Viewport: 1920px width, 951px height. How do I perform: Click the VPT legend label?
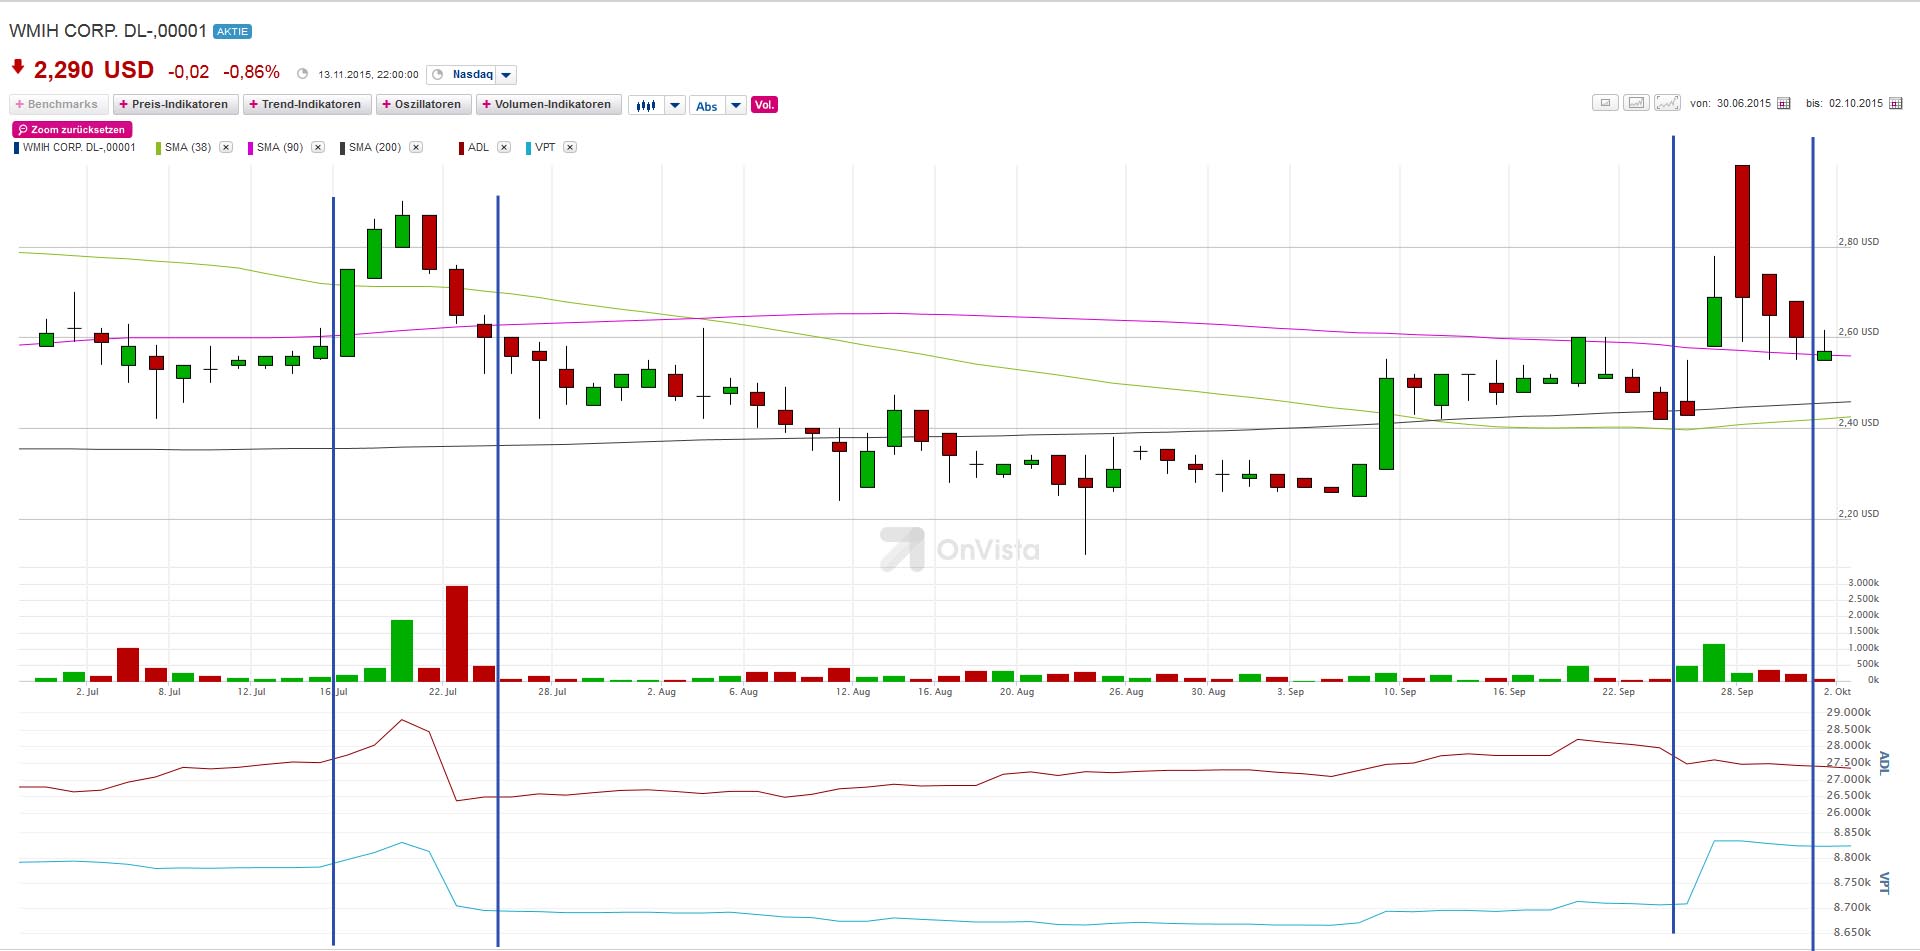click(x=545, y=147)
